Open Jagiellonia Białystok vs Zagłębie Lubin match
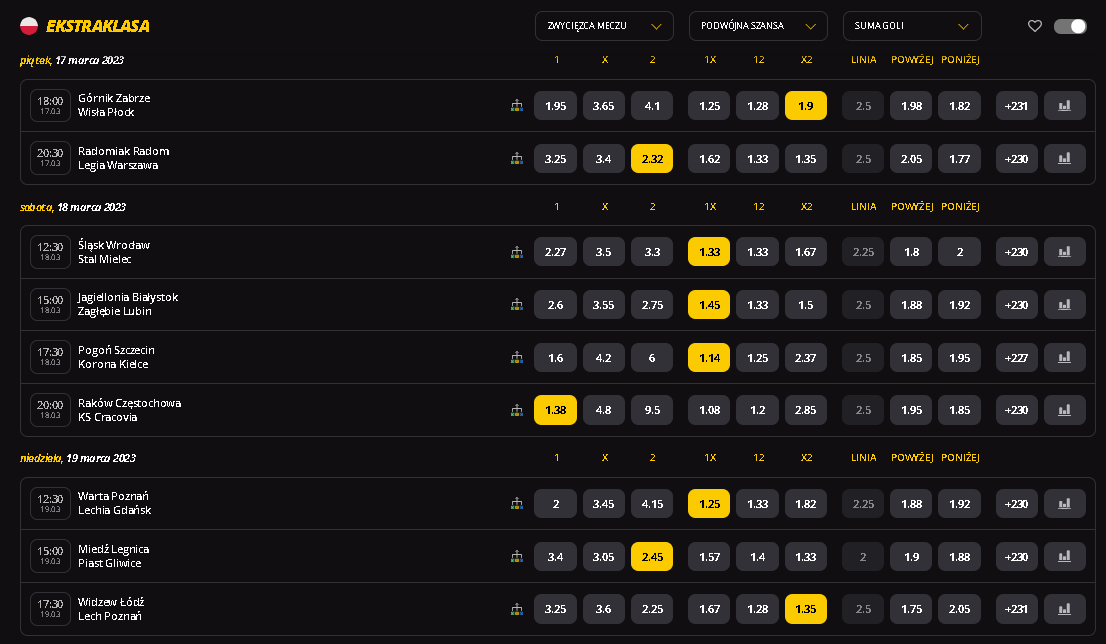 (x=127, y=304)
